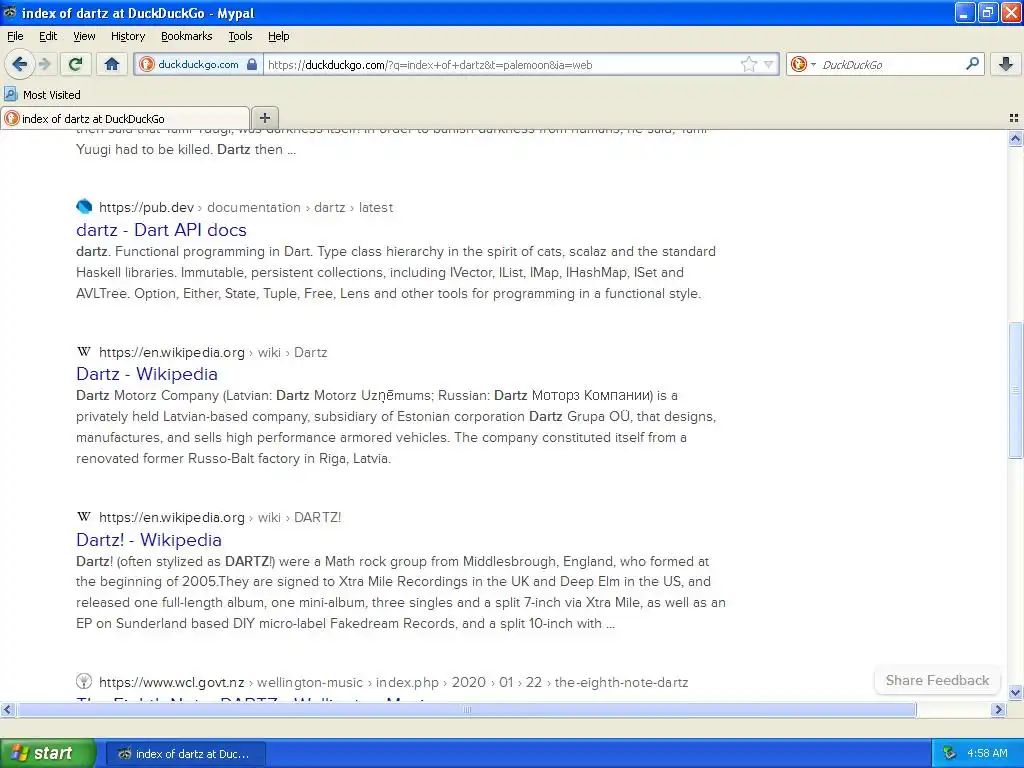The image size is (1024, 768).
Task: Open 'Dartz - Wikipedia' result link
Action: coord(147,374)
